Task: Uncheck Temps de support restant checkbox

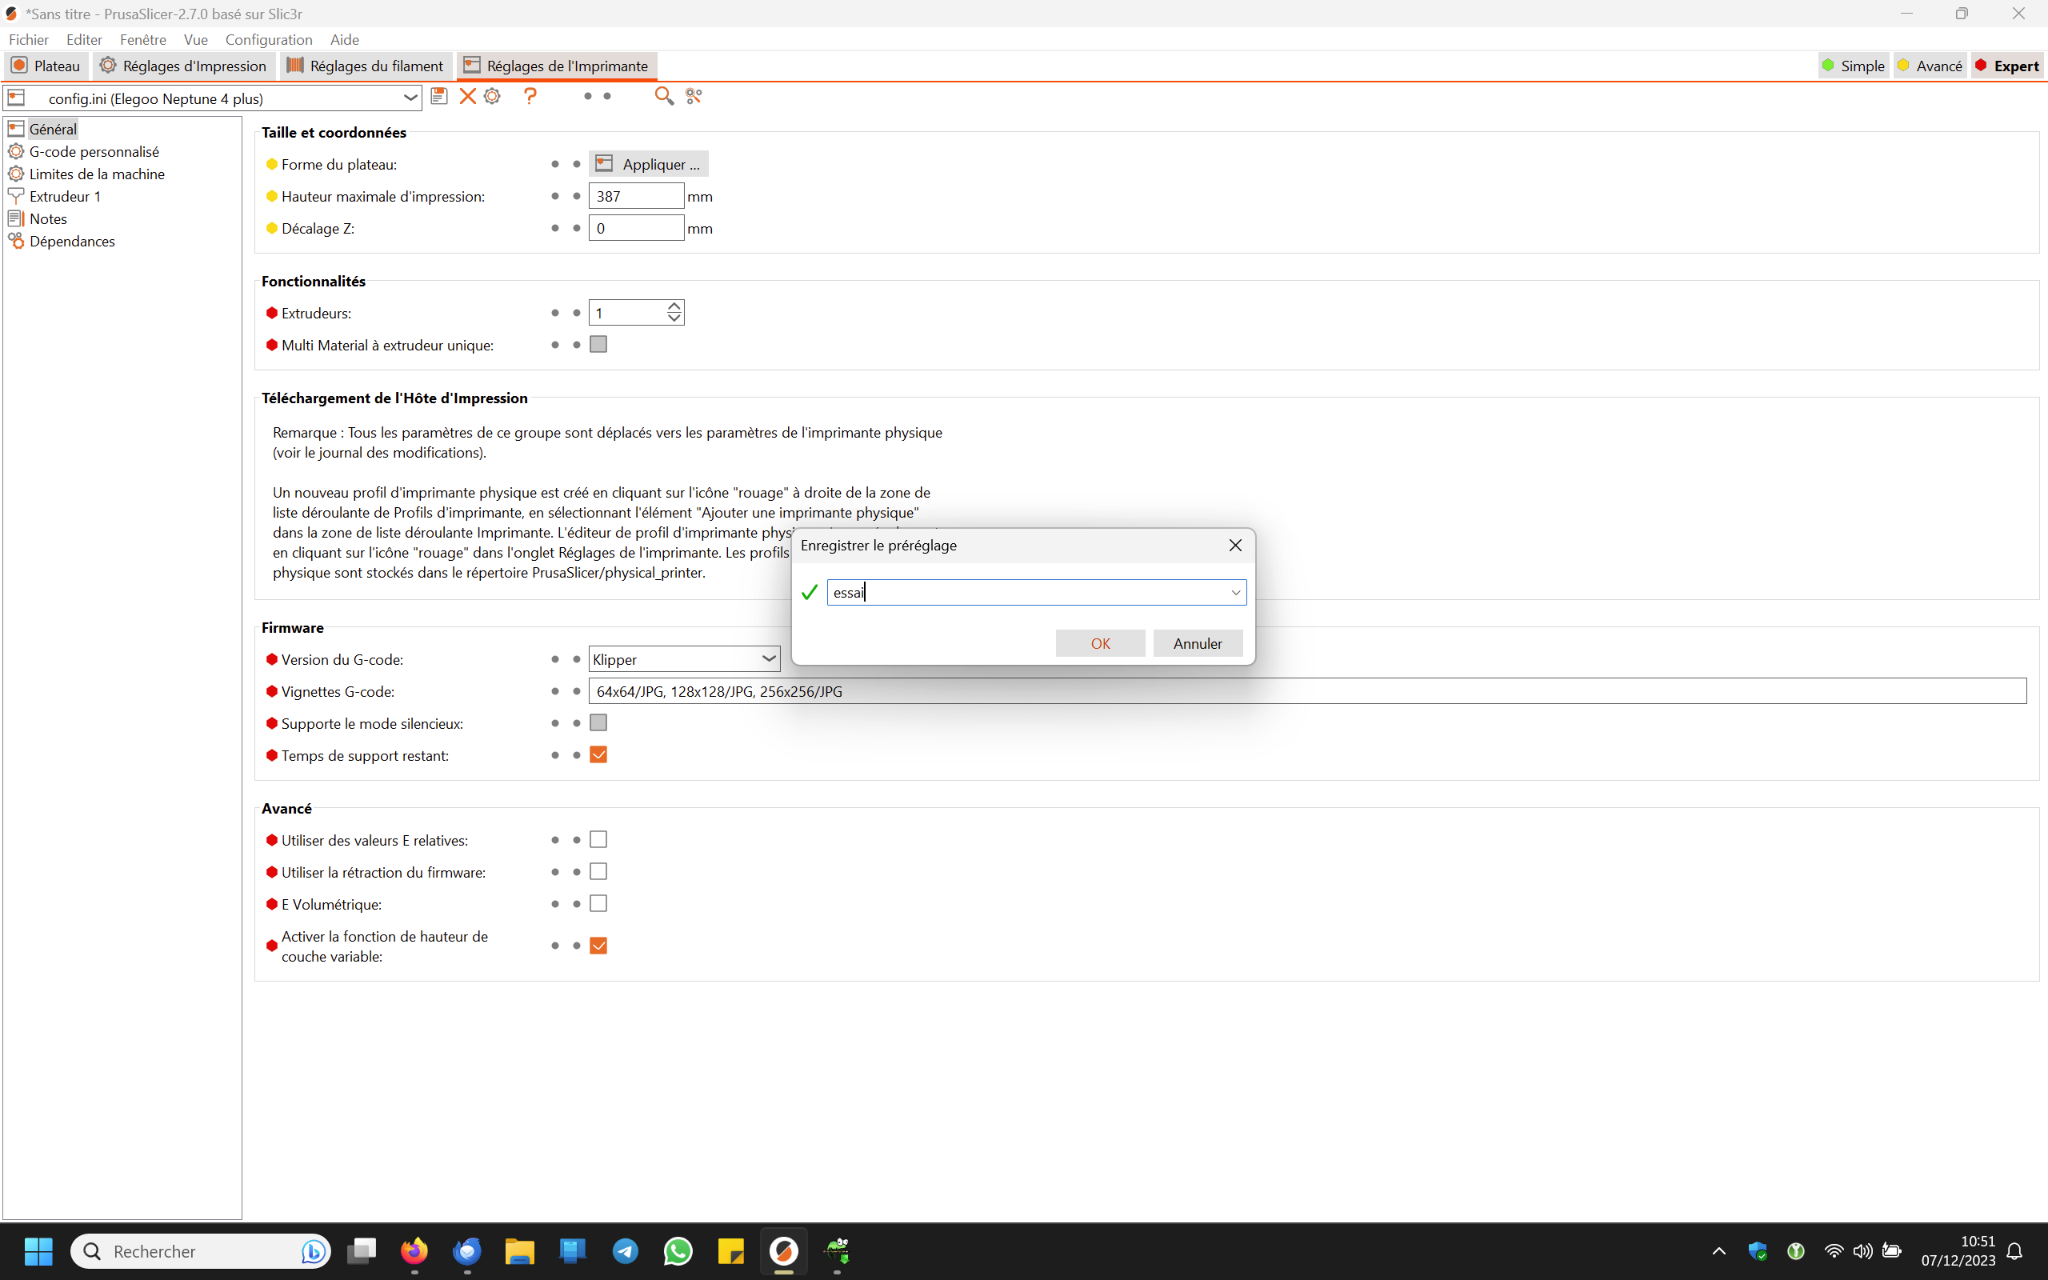Action: point(598,755)
